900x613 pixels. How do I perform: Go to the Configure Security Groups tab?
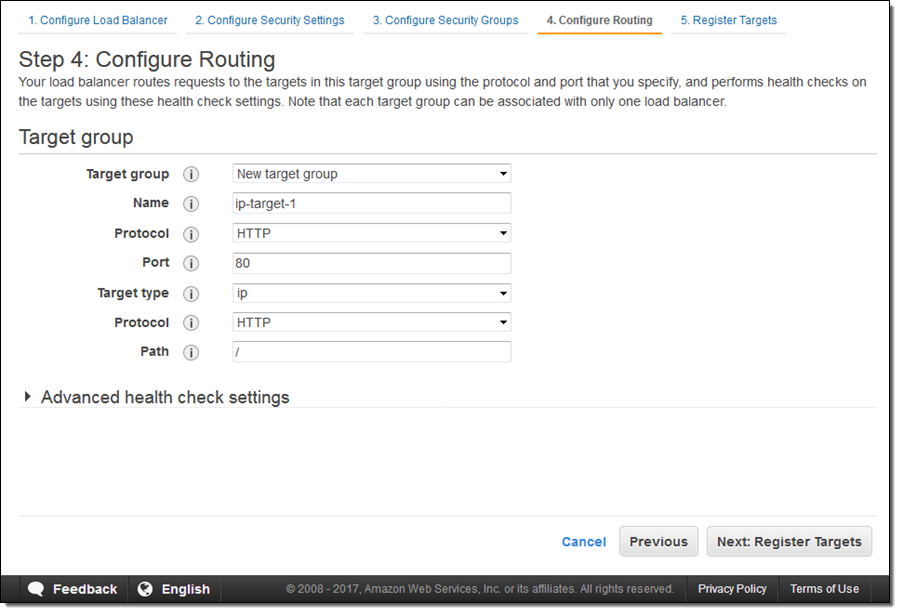[445, 20]
